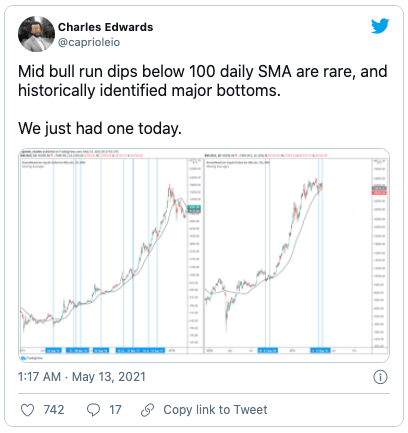Open replies via speech bubble icon

point(93,410)
